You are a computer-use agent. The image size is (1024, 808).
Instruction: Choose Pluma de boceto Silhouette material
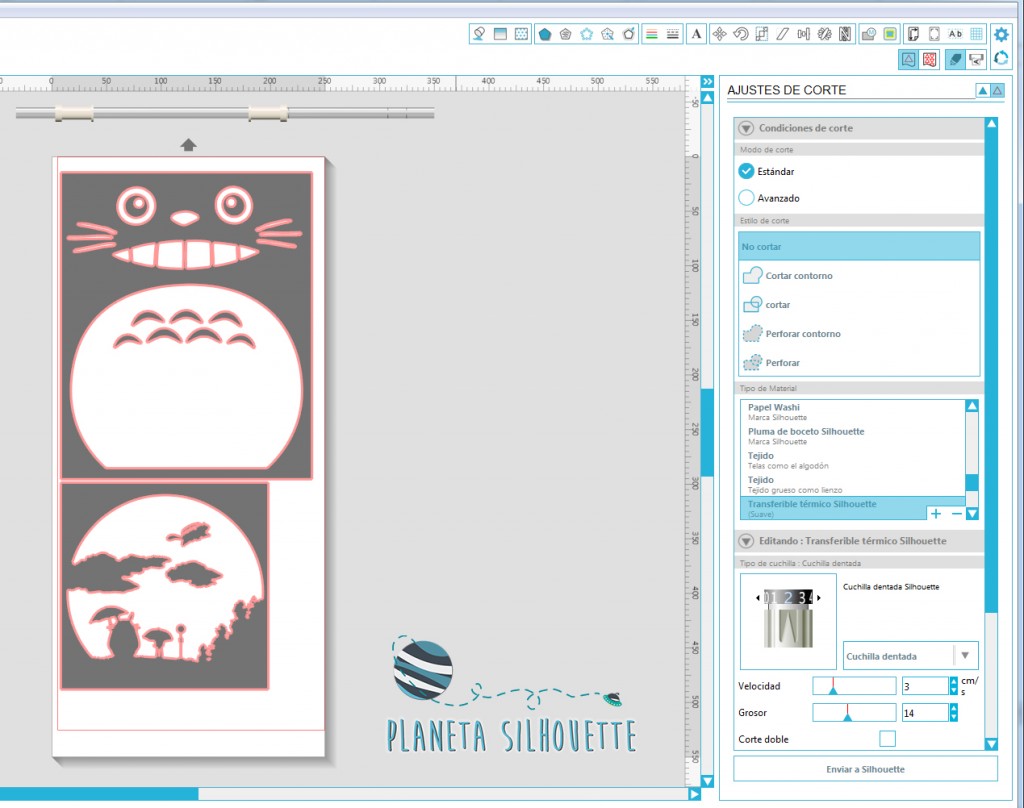(x=852, y=436)
